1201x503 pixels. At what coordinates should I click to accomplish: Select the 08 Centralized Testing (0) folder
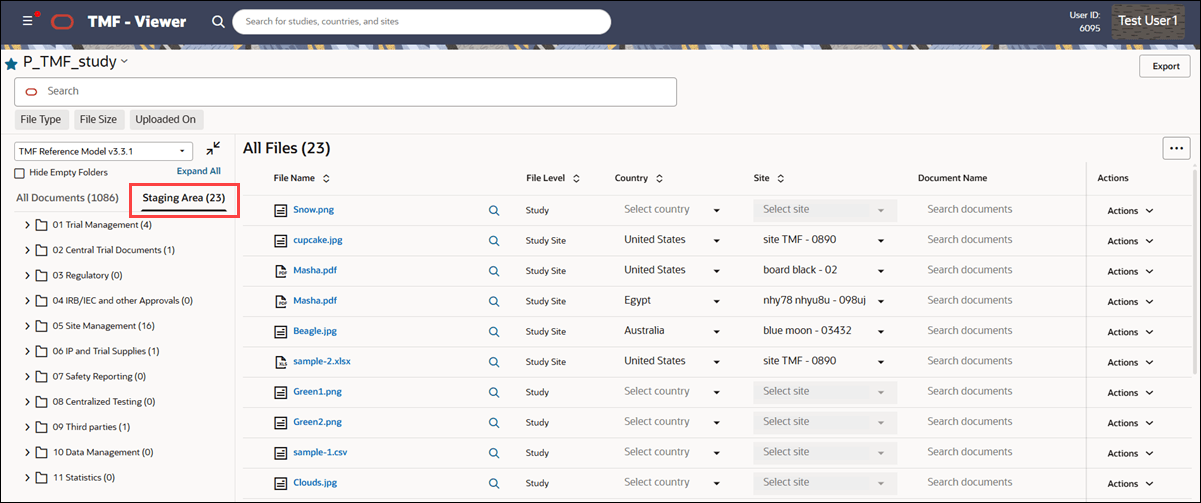pyautogui.click(x=104, y=402)
